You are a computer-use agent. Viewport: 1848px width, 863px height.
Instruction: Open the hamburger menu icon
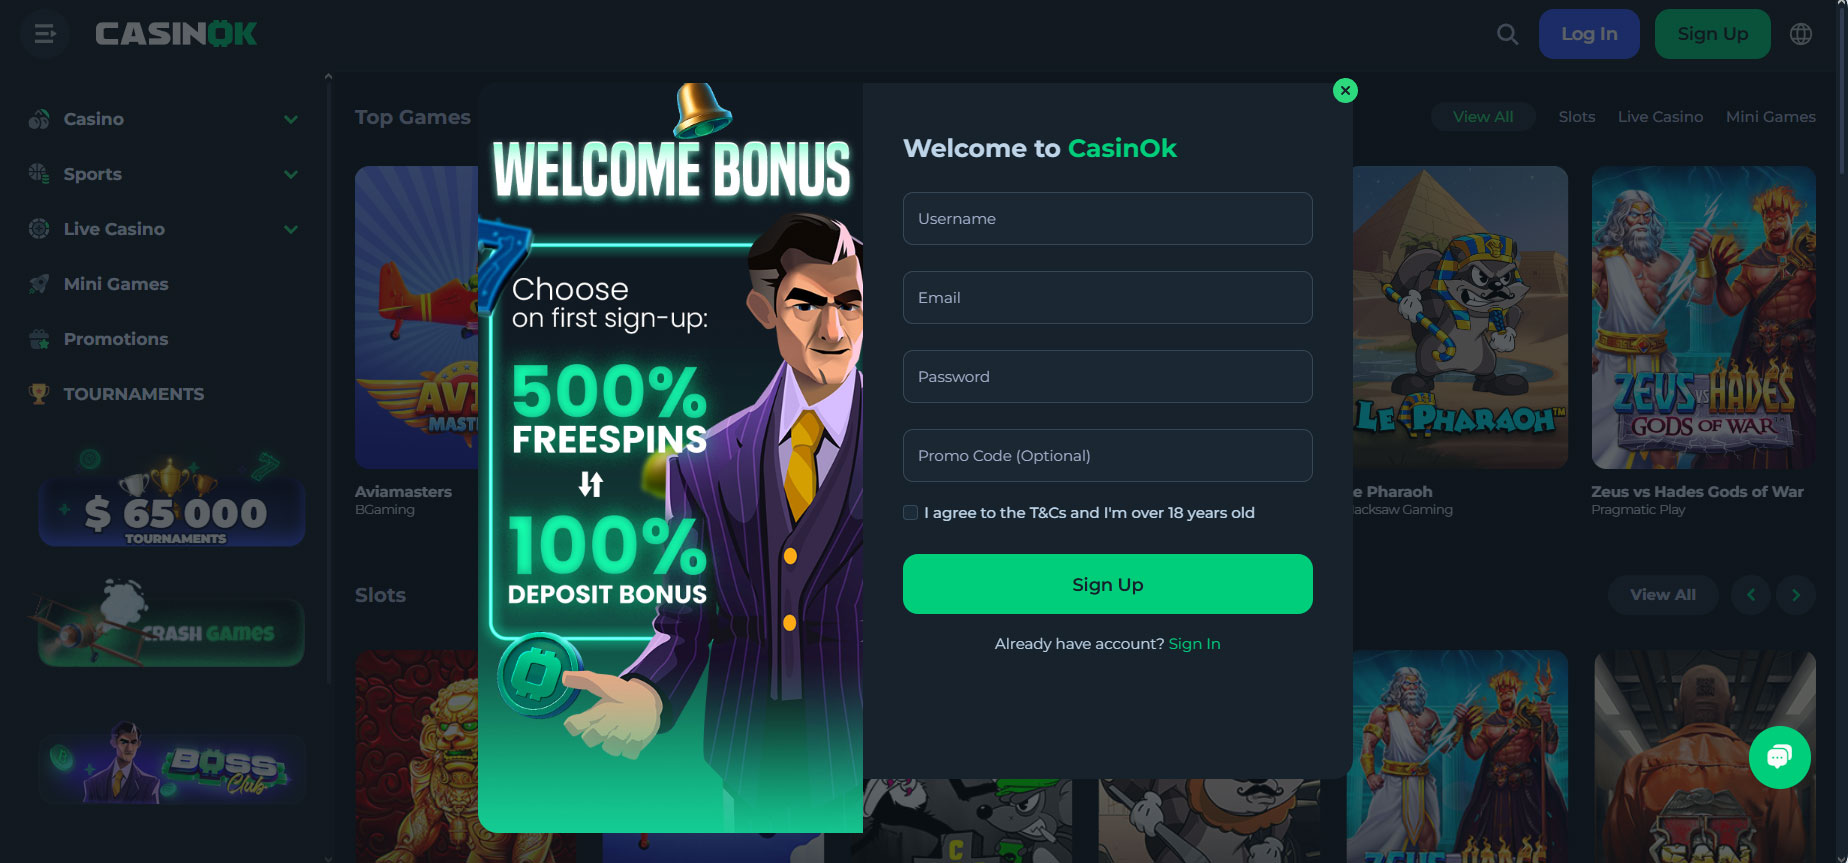coord(44,34)
